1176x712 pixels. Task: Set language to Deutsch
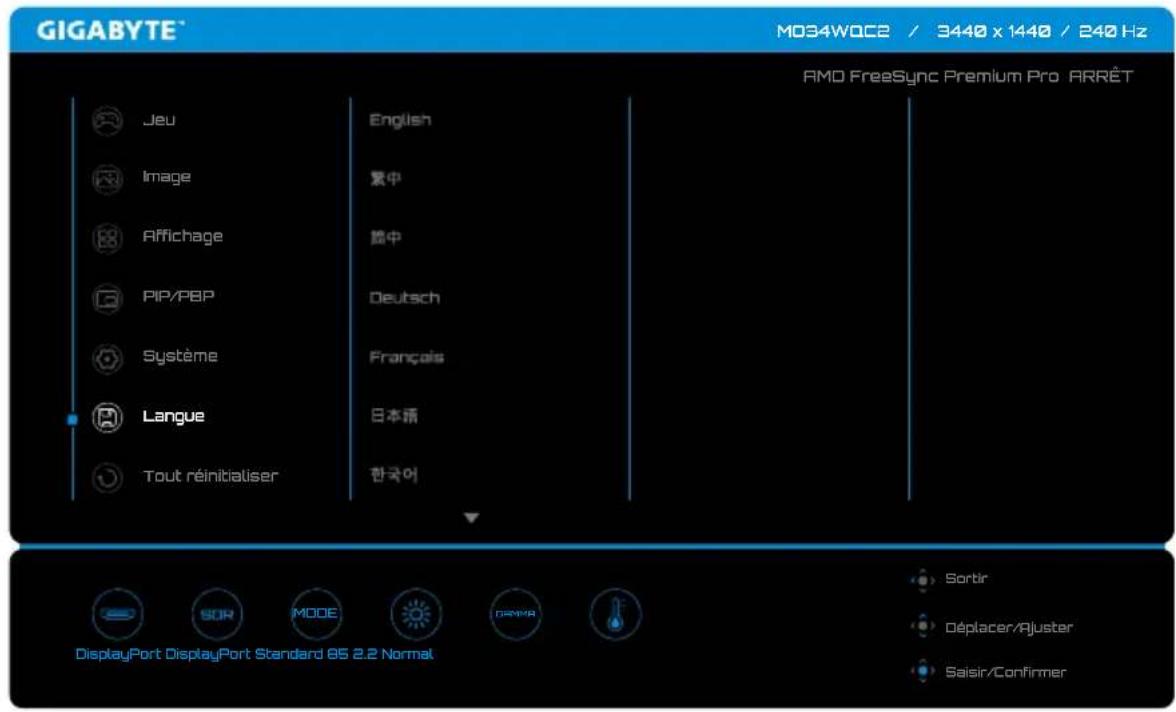tap(404, 298)
